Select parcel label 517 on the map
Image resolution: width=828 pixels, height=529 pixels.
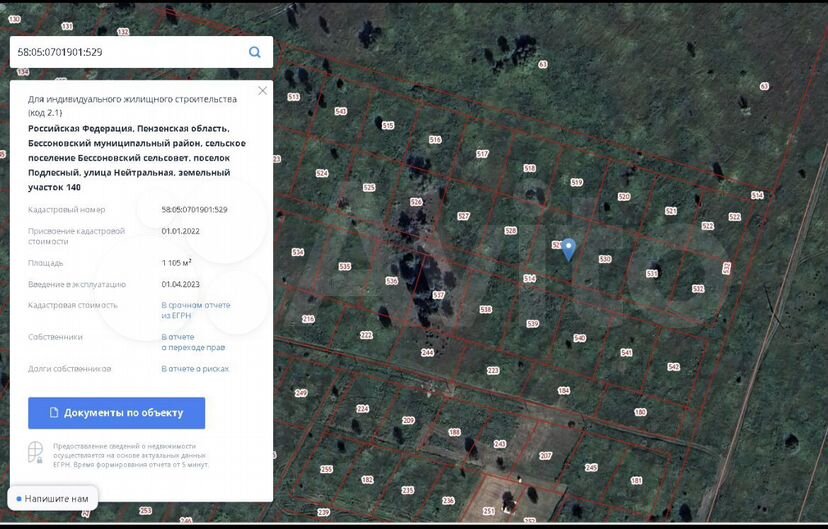click(482, 154)
